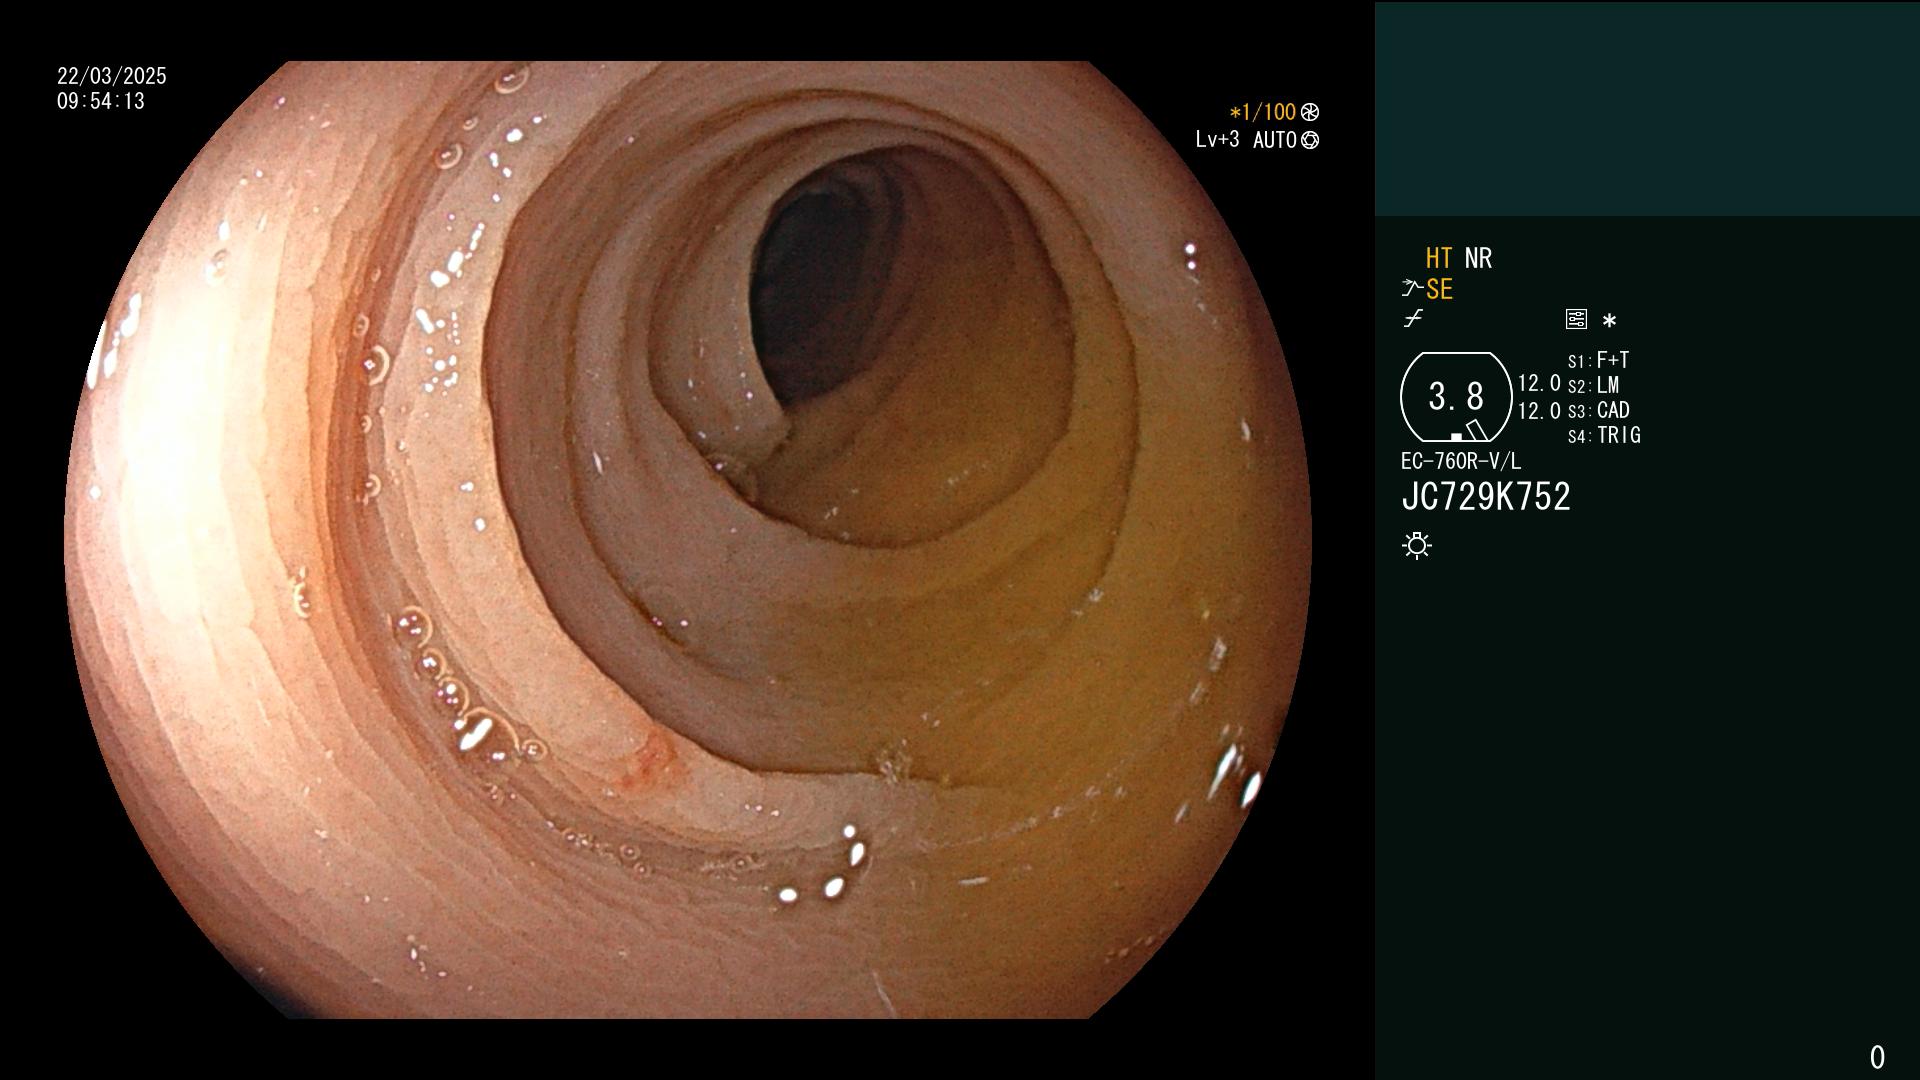Click the empty teal panel above the HT indicator
This screenshot has width=1920, height=1080.
tap(1647, 109)
